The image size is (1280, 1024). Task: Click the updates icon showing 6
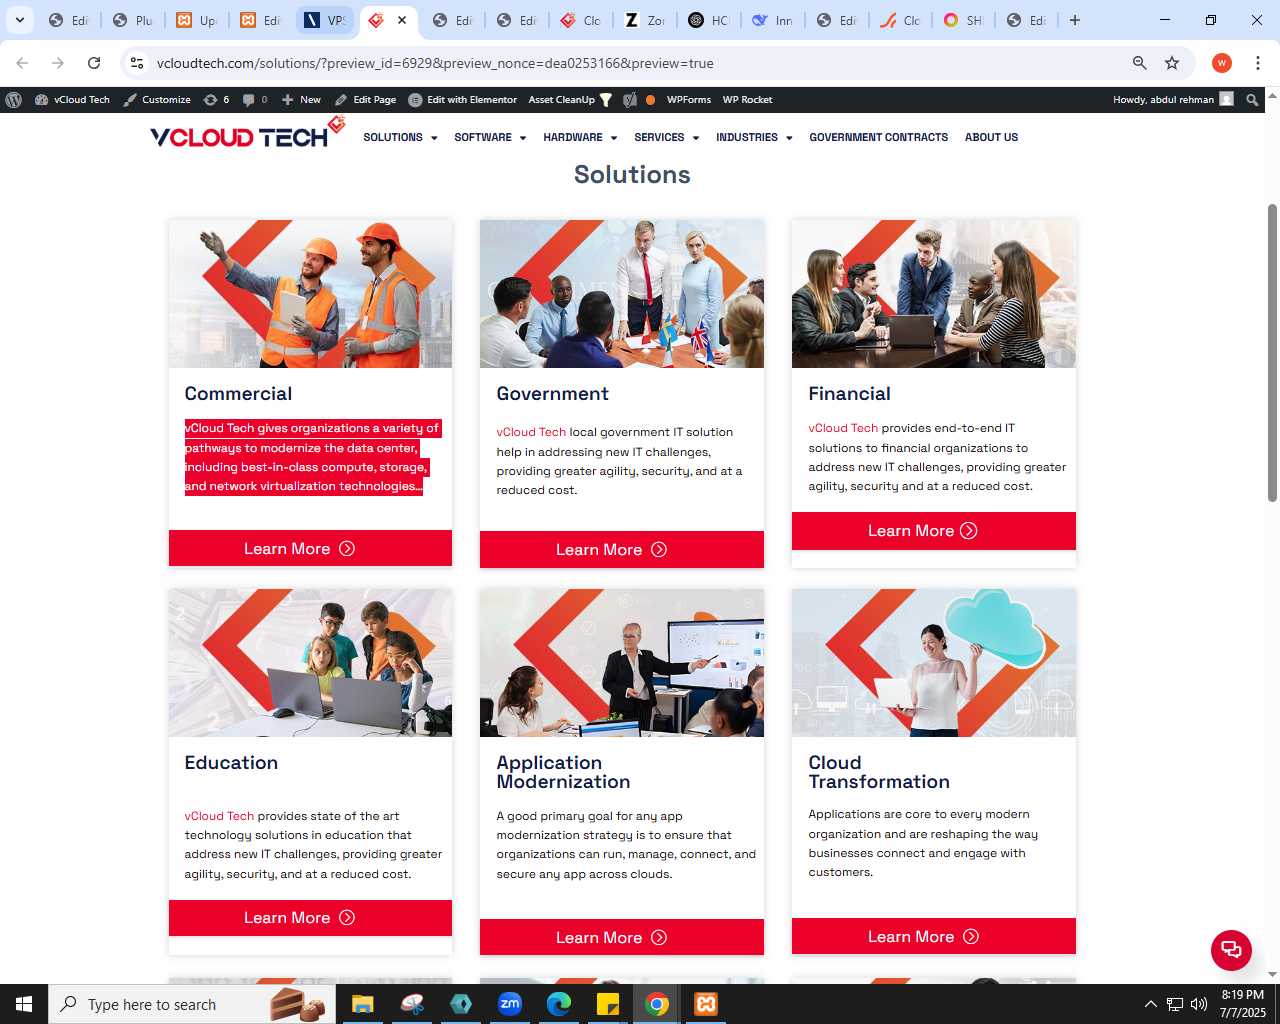pos(216,100)
